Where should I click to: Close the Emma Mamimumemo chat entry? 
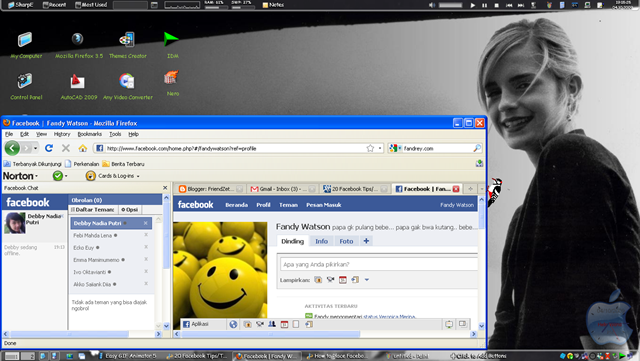point(146,259)
